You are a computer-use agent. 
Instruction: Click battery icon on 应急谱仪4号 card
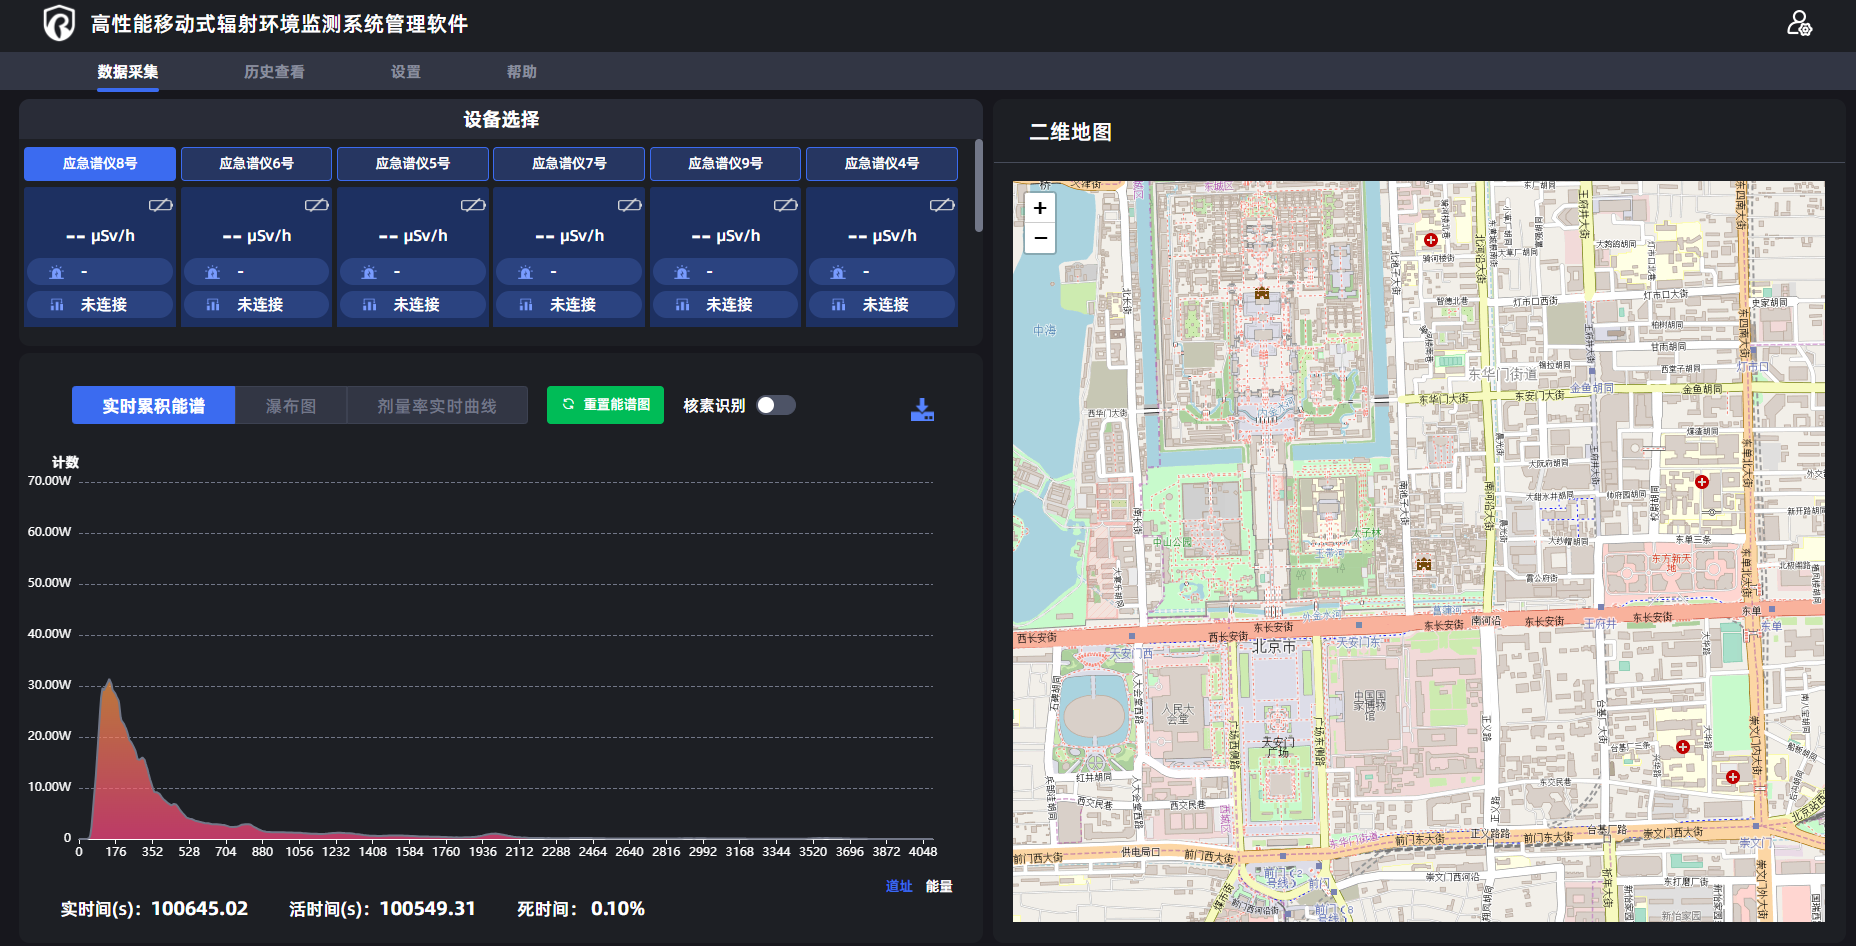click(x=941, y=205)
